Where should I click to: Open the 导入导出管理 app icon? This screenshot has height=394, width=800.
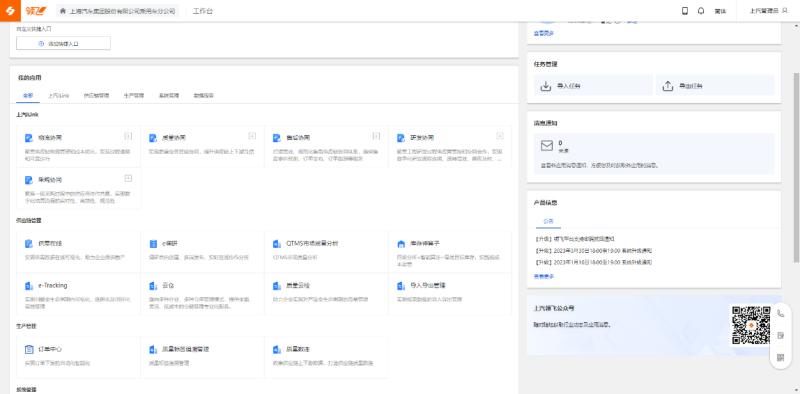point(401,286)
